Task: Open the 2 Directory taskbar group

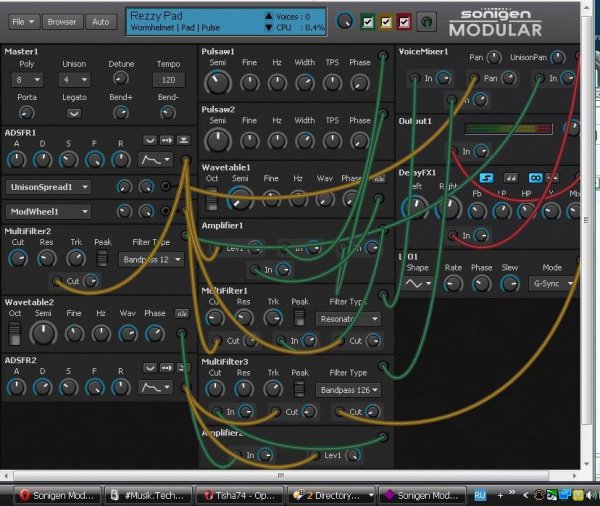Action: (331, 496)
